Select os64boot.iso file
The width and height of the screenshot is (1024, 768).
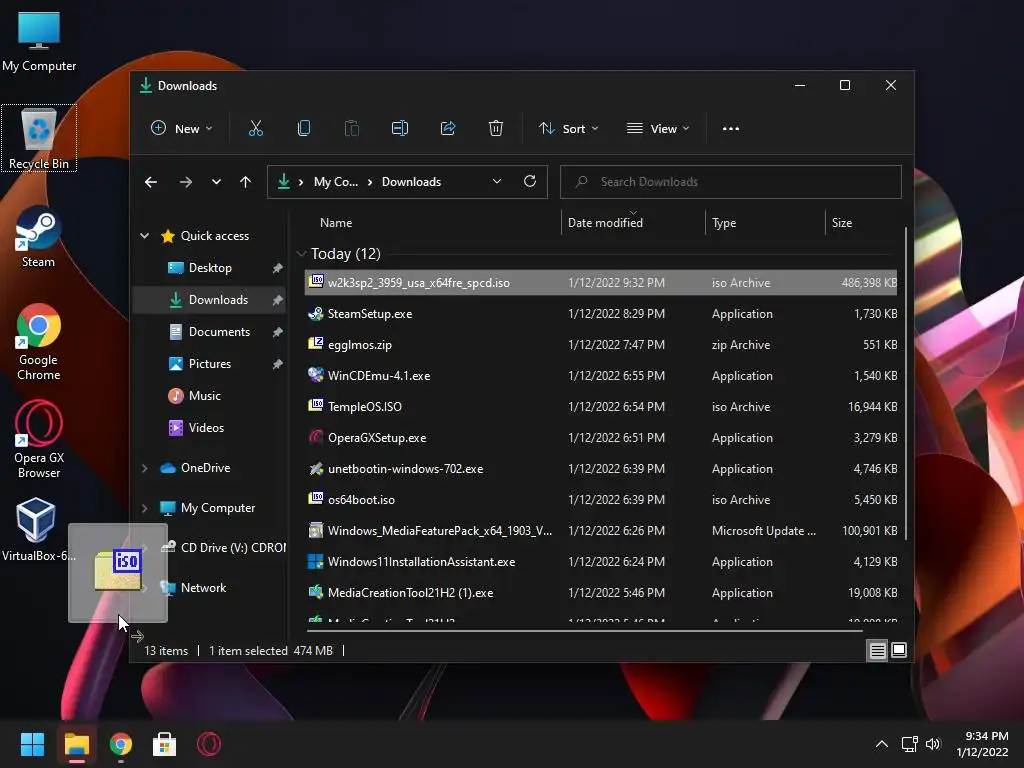pos(601,500)
